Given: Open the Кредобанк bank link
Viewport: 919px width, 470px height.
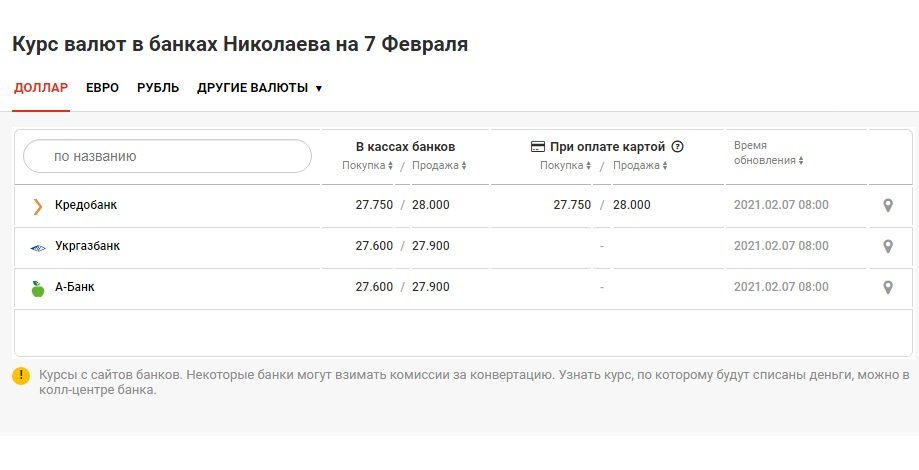Looking at the screenshot, I should [x=86, y=205].
